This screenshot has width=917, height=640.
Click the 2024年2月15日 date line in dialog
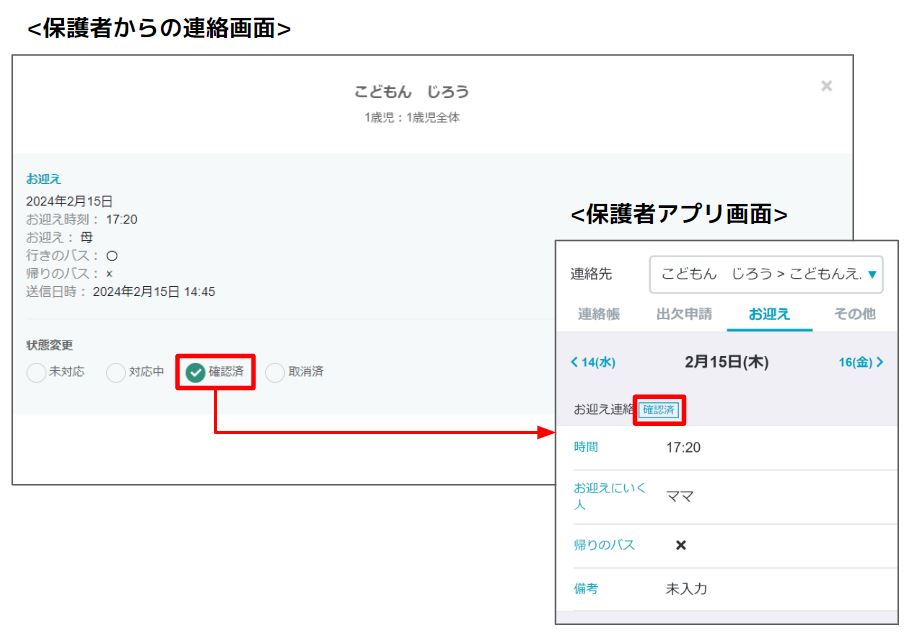69,201
